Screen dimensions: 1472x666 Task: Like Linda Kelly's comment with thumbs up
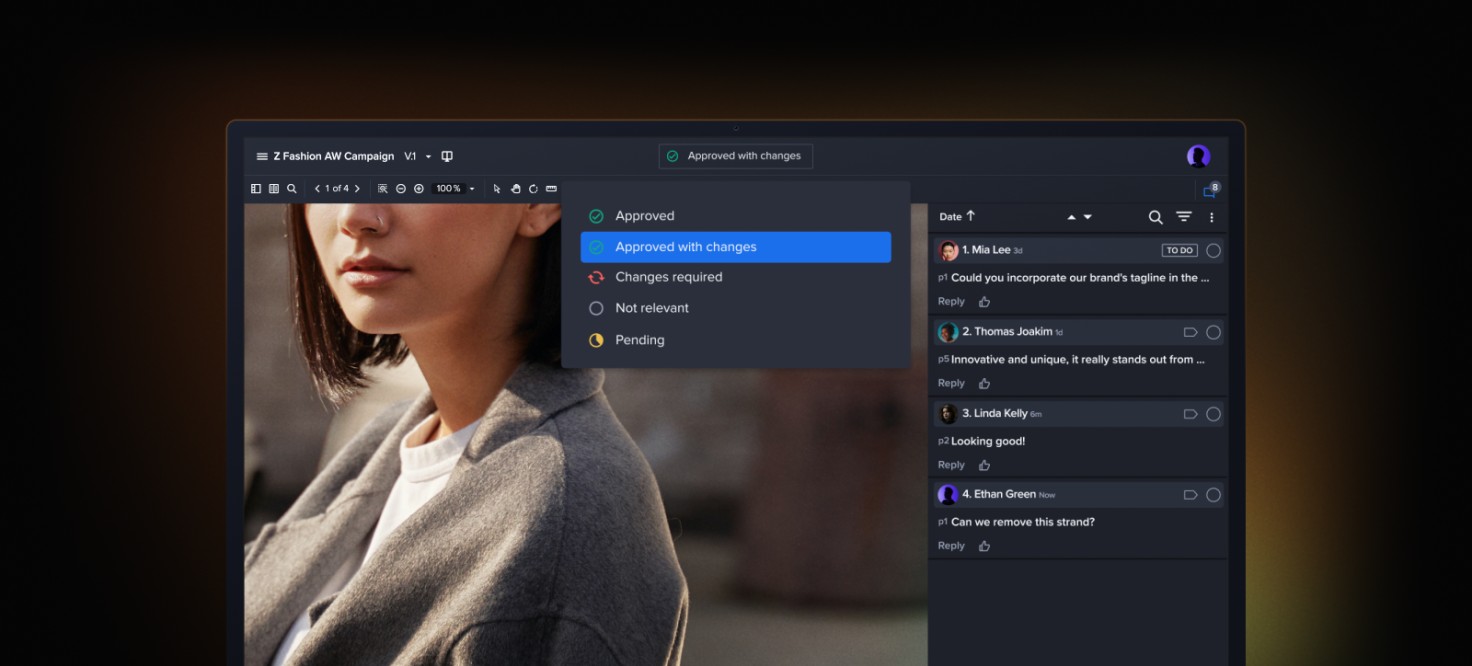coord(983,464)
